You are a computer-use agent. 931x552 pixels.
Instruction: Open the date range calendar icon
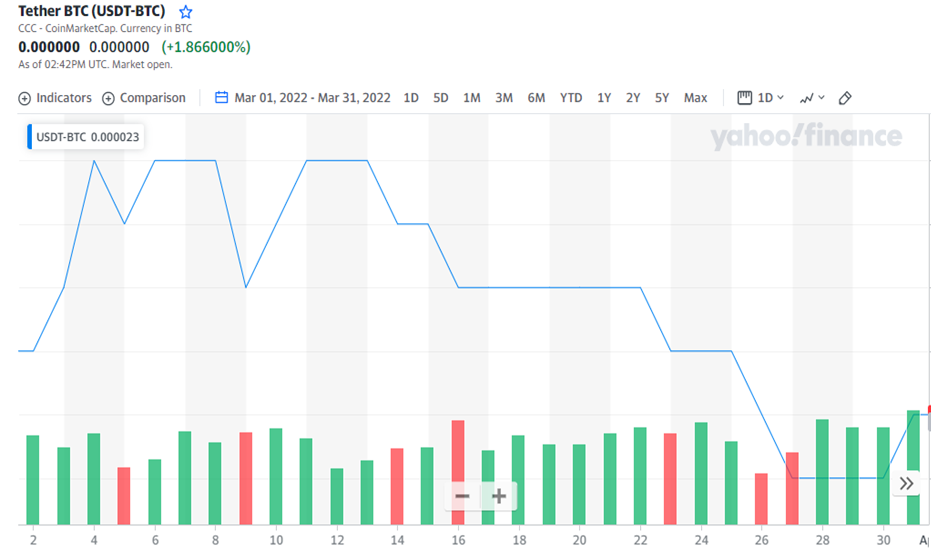point(221,97)
